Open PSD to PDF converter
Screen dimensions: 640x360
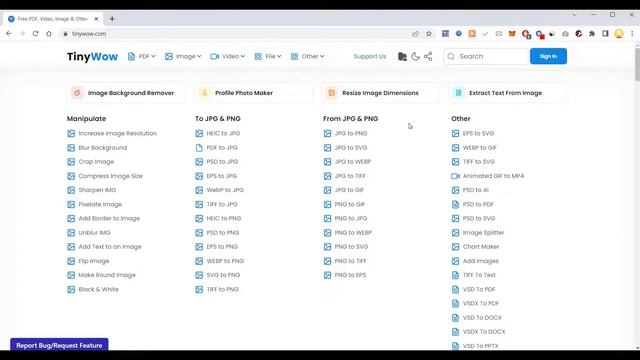(x=478, y=204)
